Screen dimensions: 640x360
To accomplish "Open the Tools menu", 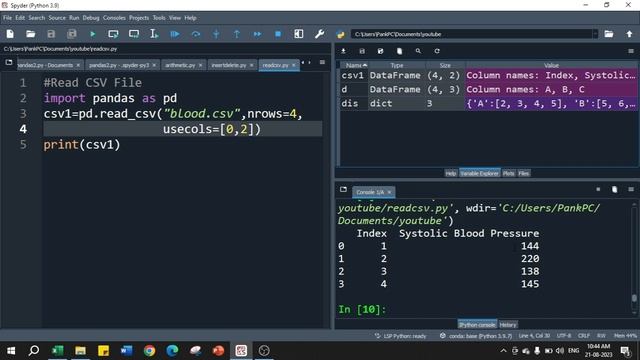I will 159,18.
